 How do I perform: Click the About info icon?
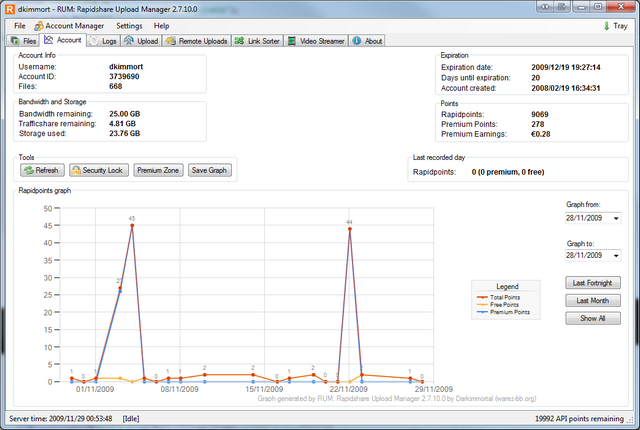(x=357, y=41)
